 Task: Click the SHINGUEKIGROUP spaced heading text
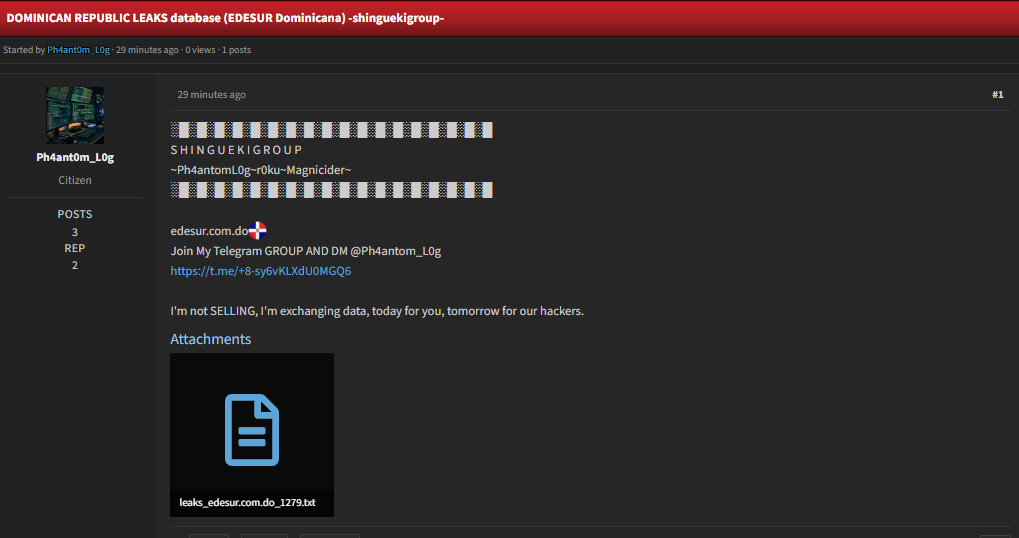237,150
